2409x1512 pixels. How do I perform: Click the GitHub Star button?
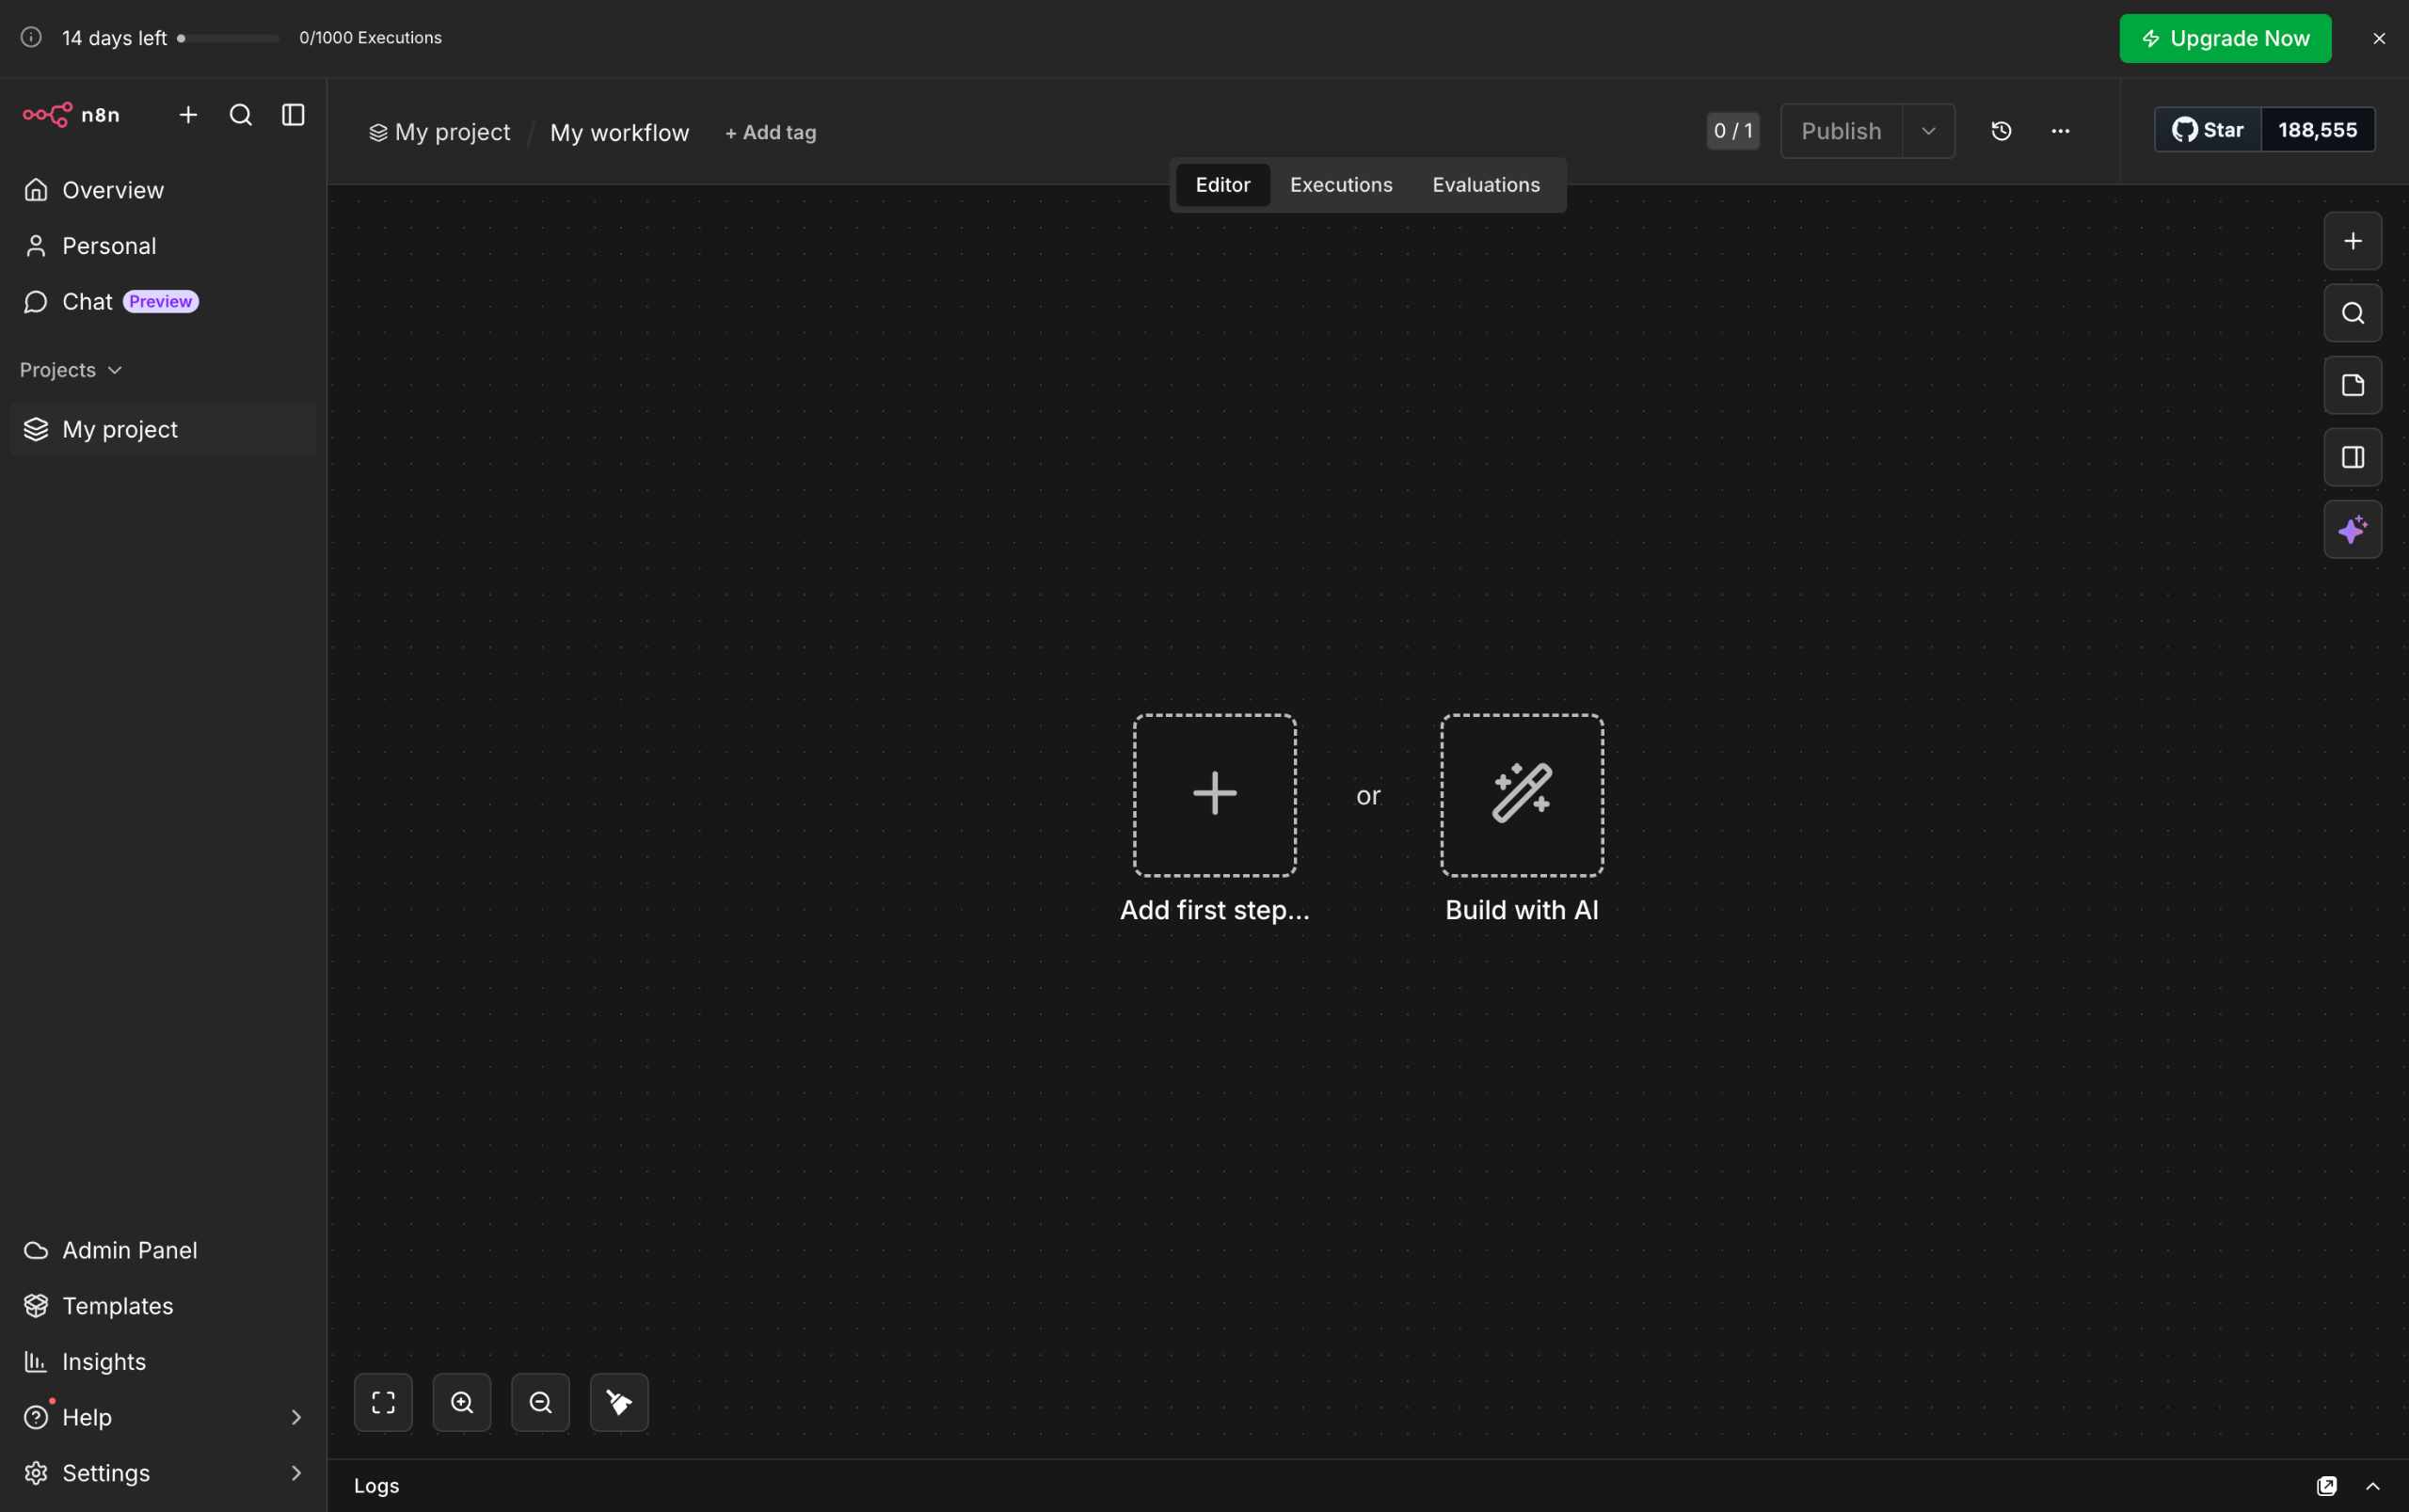2208,130
